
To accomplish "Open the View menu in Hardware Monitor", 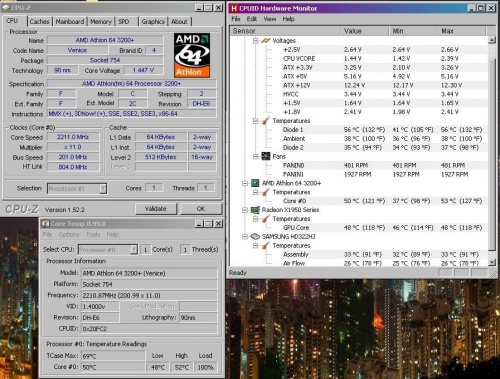I will (x=270, y=19).
